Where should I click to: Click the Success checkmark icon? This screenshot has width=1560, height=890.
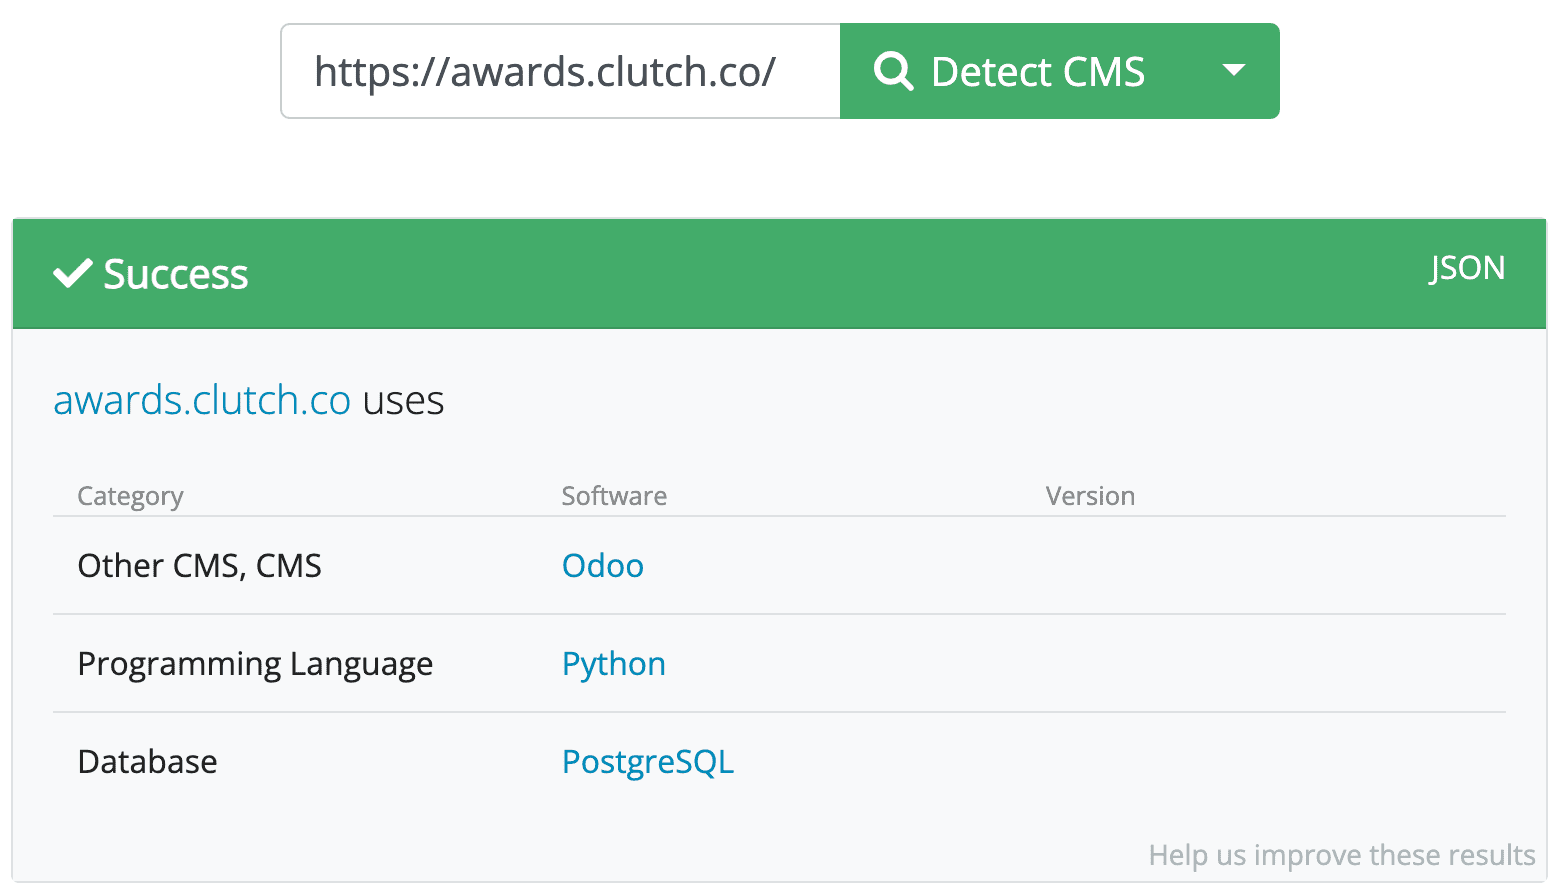tap(73, 273)
